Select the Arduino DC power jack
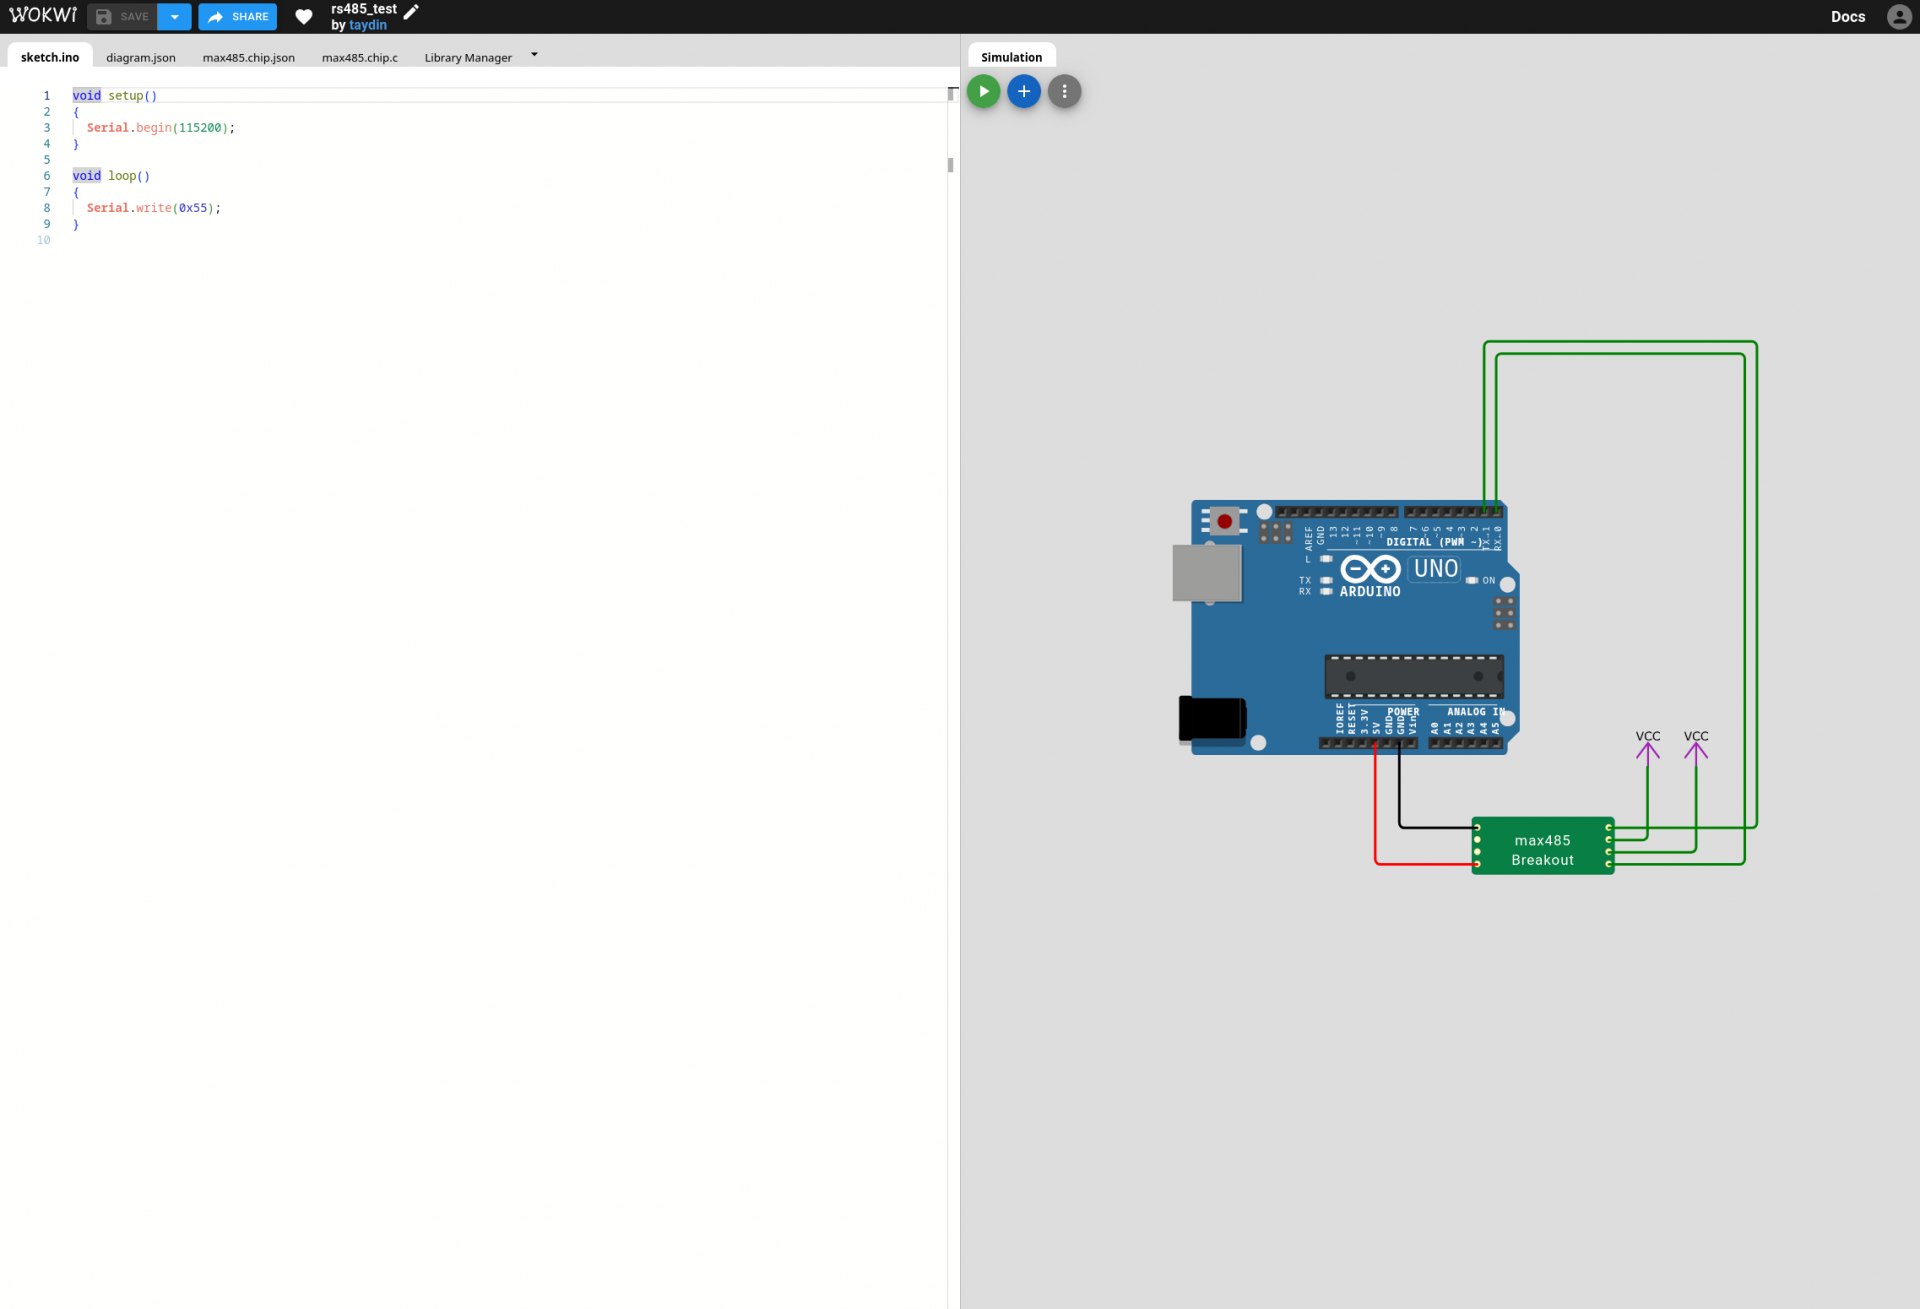This screenshot has width=1920, height=1309. pyautogui.click(x=1212, y=719)
